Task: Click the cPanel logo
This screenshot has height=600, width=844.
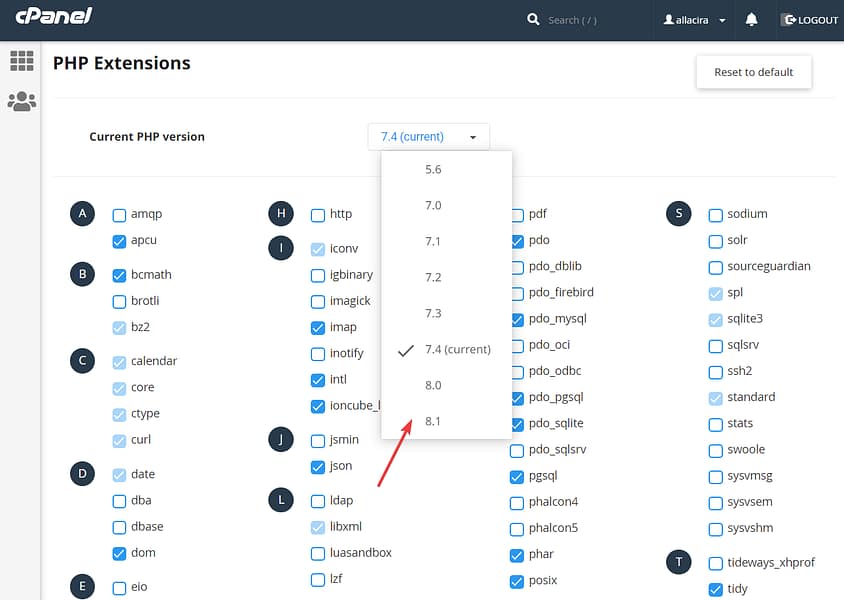Action: pyautogui.click(x=52, y=17)
